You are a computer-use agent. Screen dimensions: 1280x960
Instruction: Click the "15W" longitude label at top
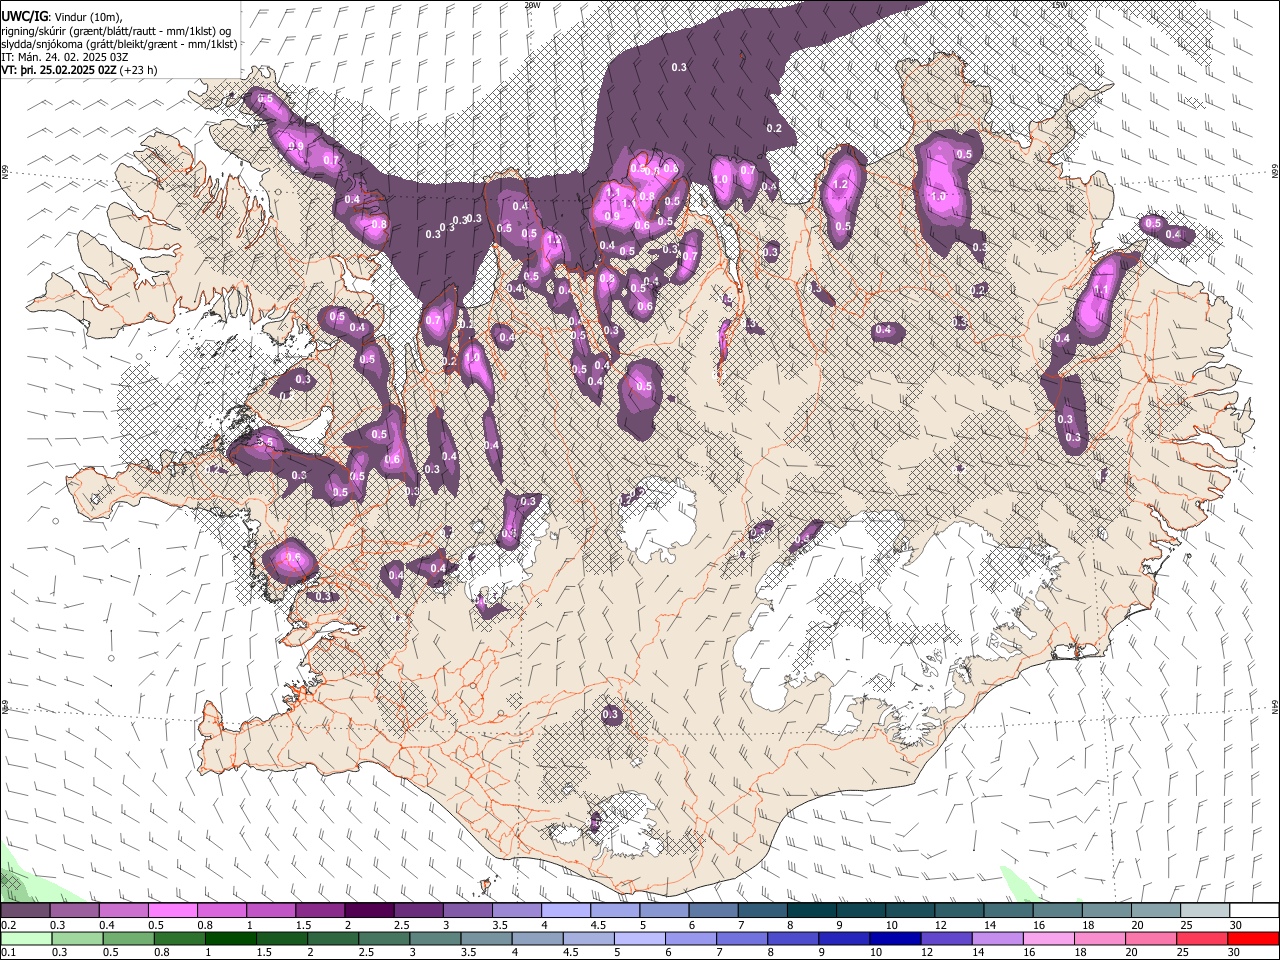click(1059, 5)
